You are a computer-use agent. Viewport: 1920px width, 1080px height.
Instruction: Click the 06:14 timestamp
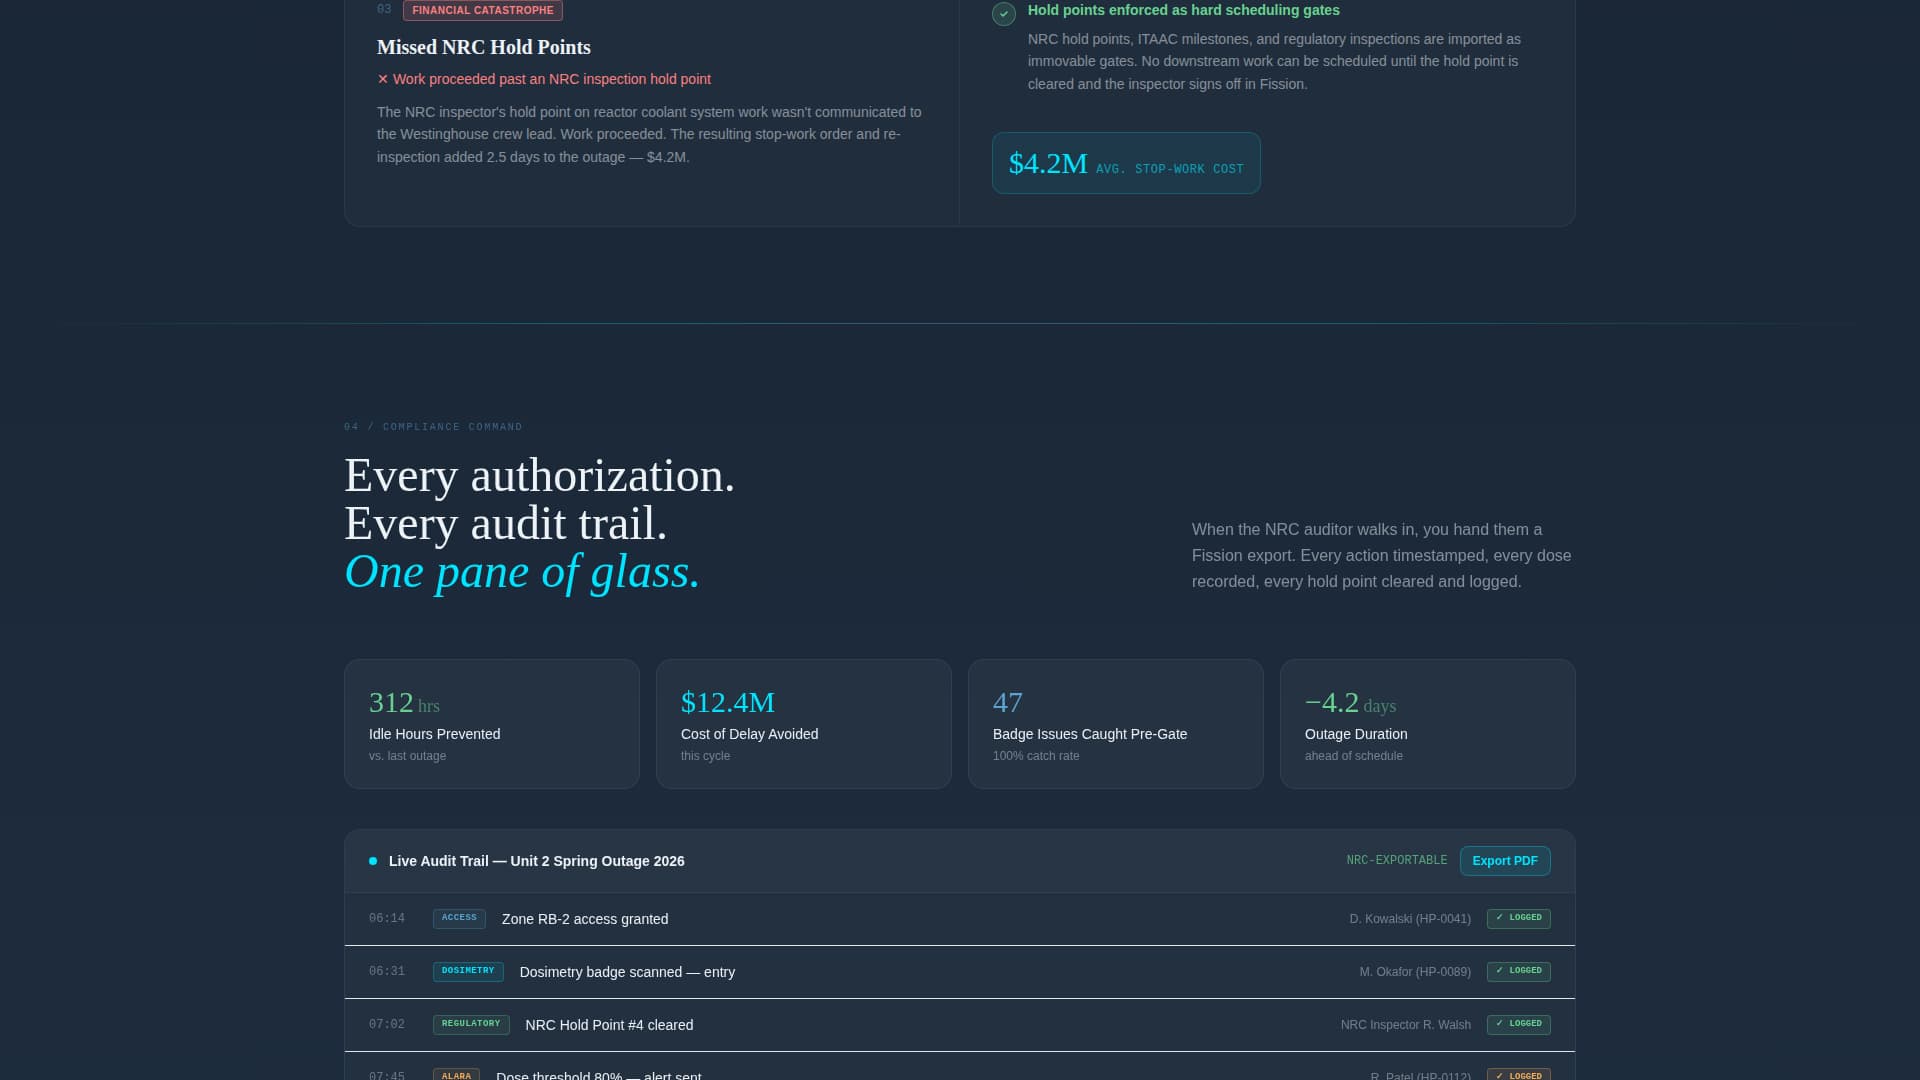click(x=387, y=918)
